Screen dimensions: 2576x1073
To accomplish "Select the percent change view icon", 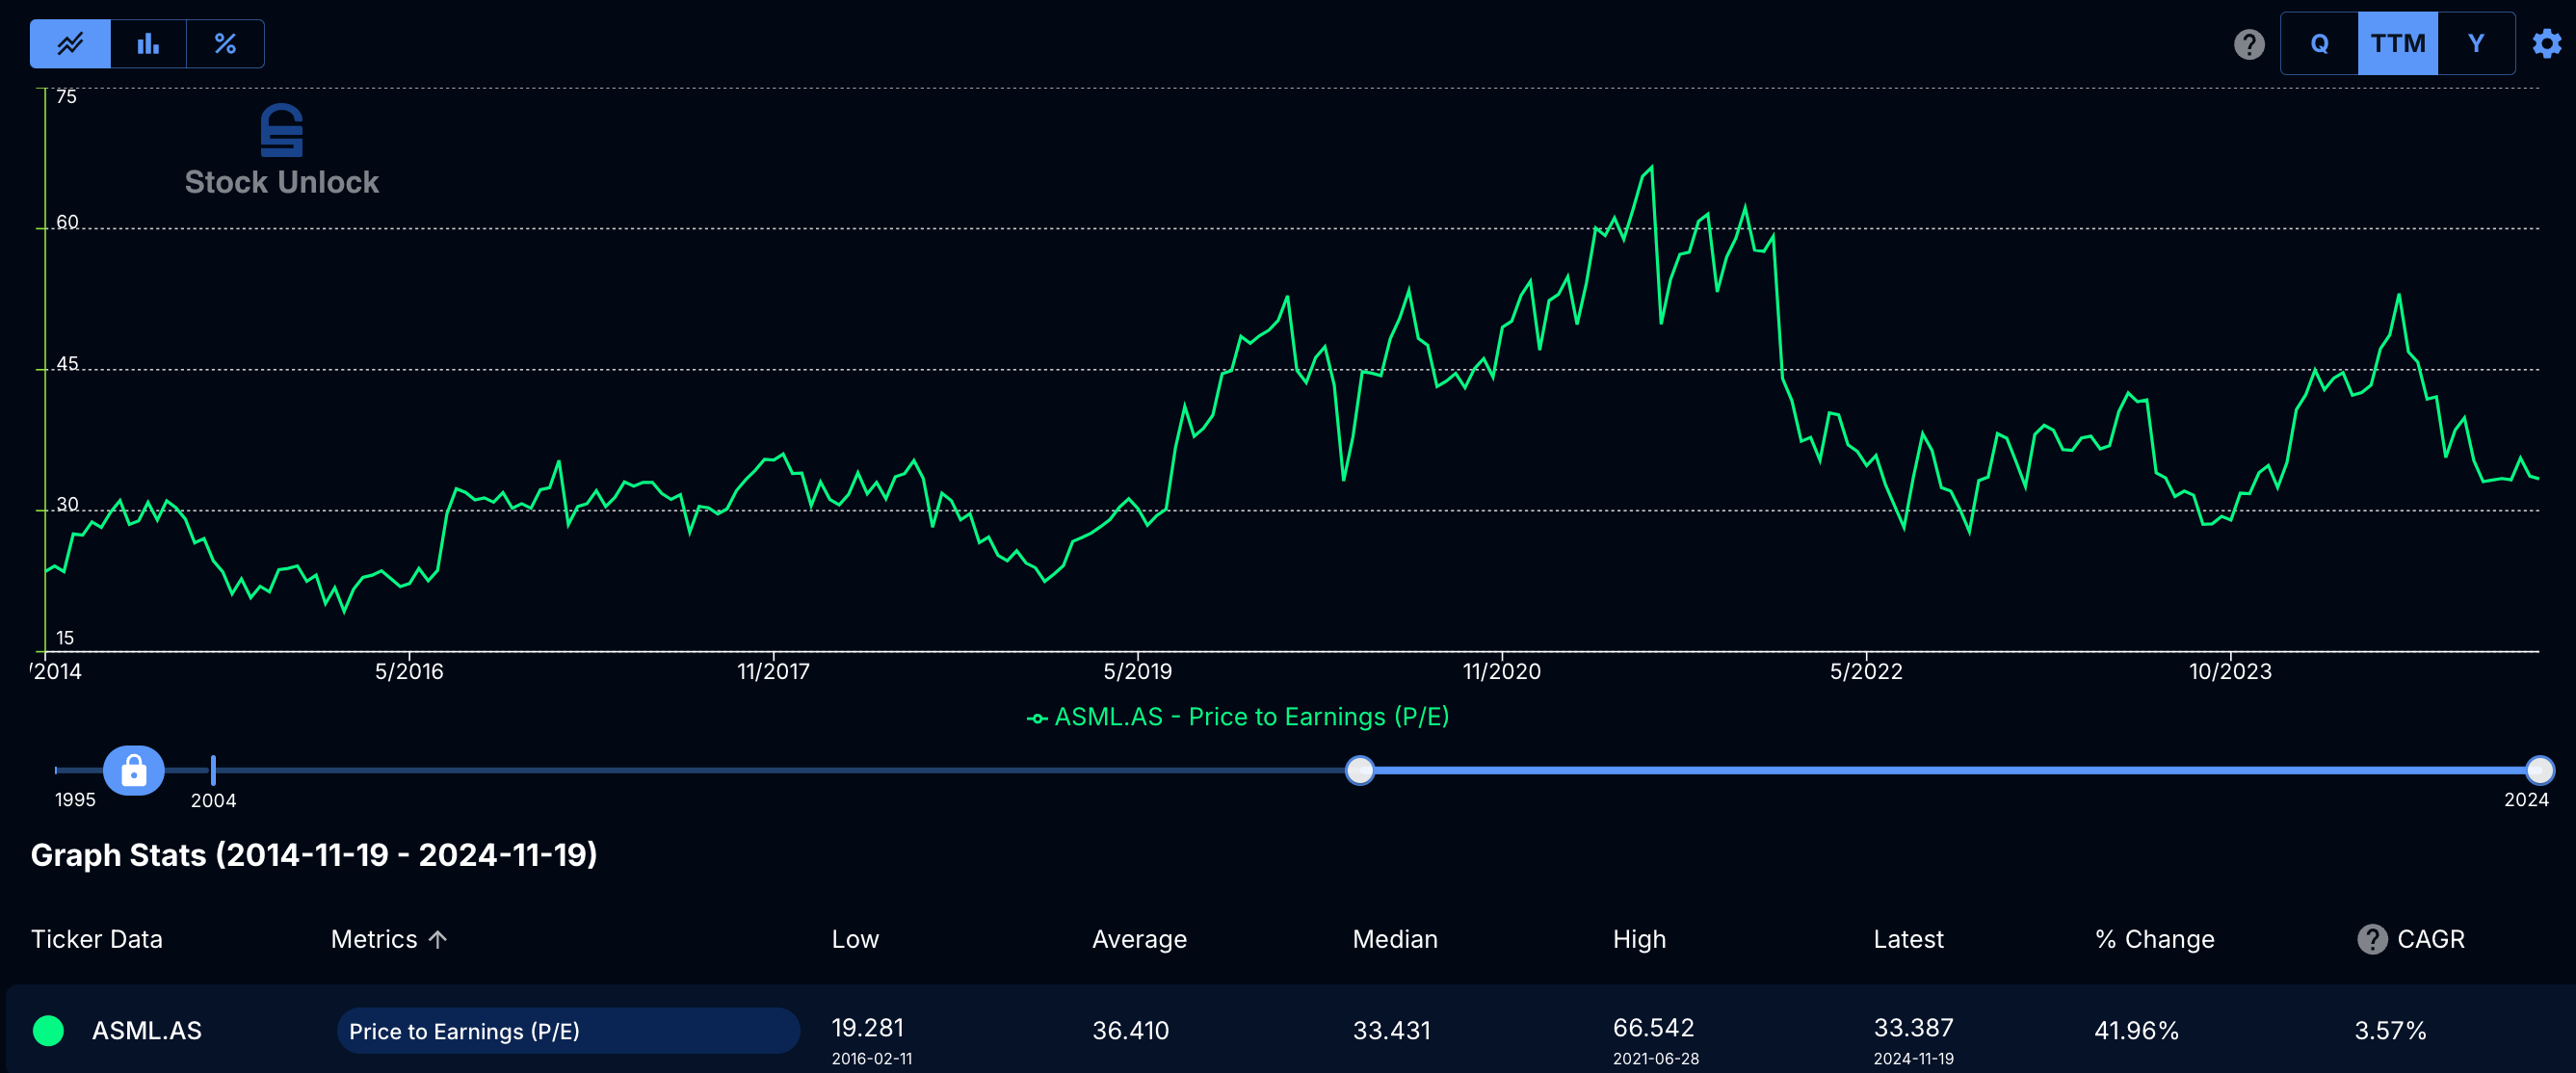I will 225,44.
